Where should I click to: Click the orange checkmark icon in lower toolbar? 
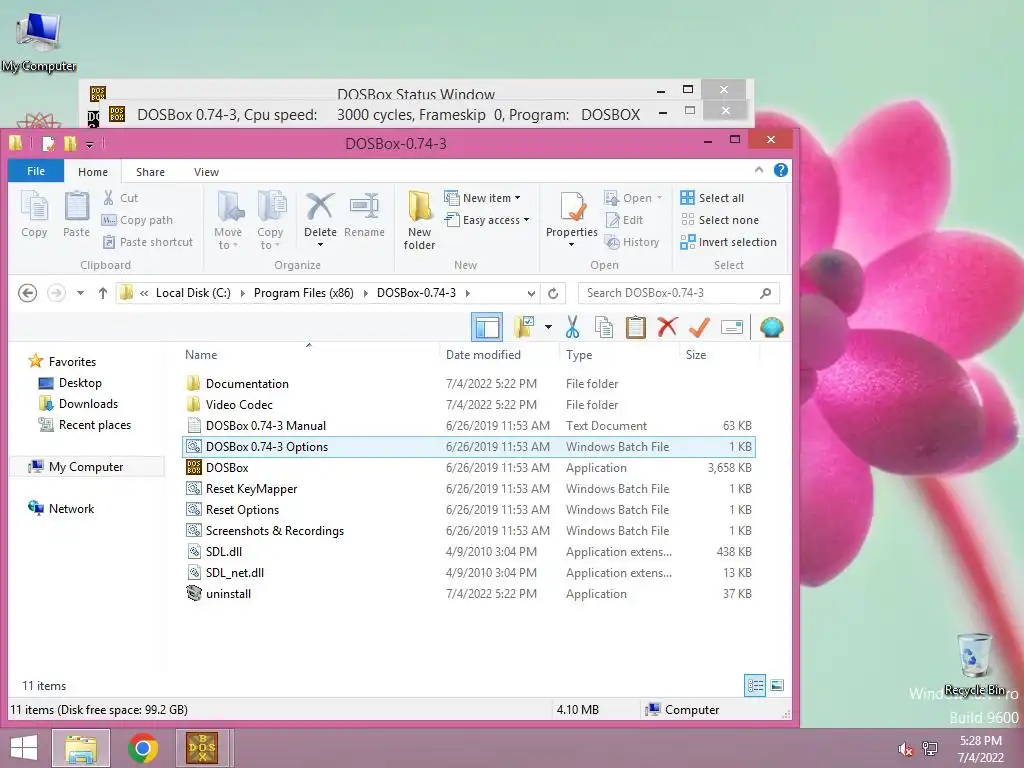pos(699,327)
